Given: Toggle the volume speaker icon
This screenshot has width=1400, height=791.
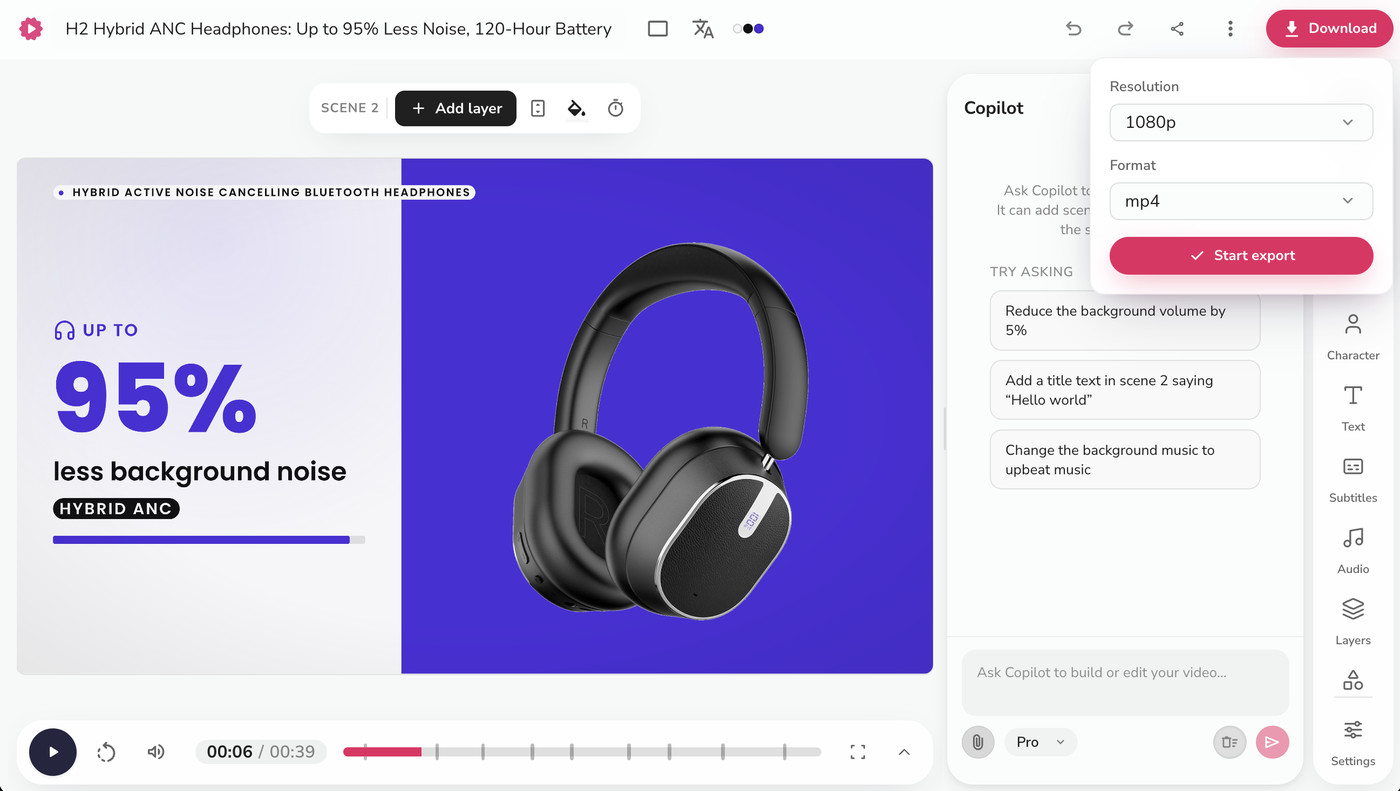Looking at the screenshot, I should (156, 752).
